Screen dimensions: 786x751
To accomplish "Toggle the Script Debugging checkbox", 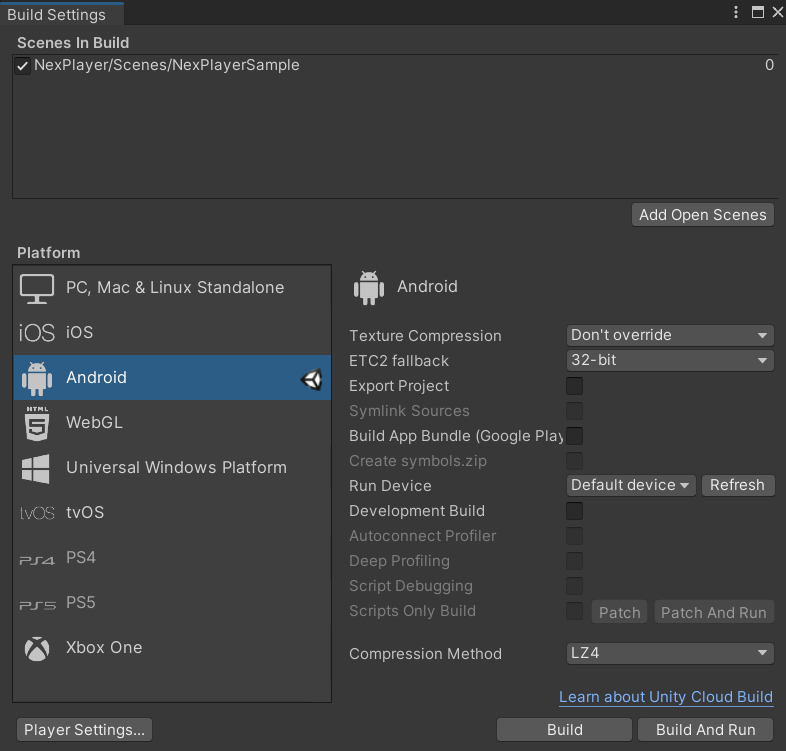I will pyautogui.click(x=574, y=587).
